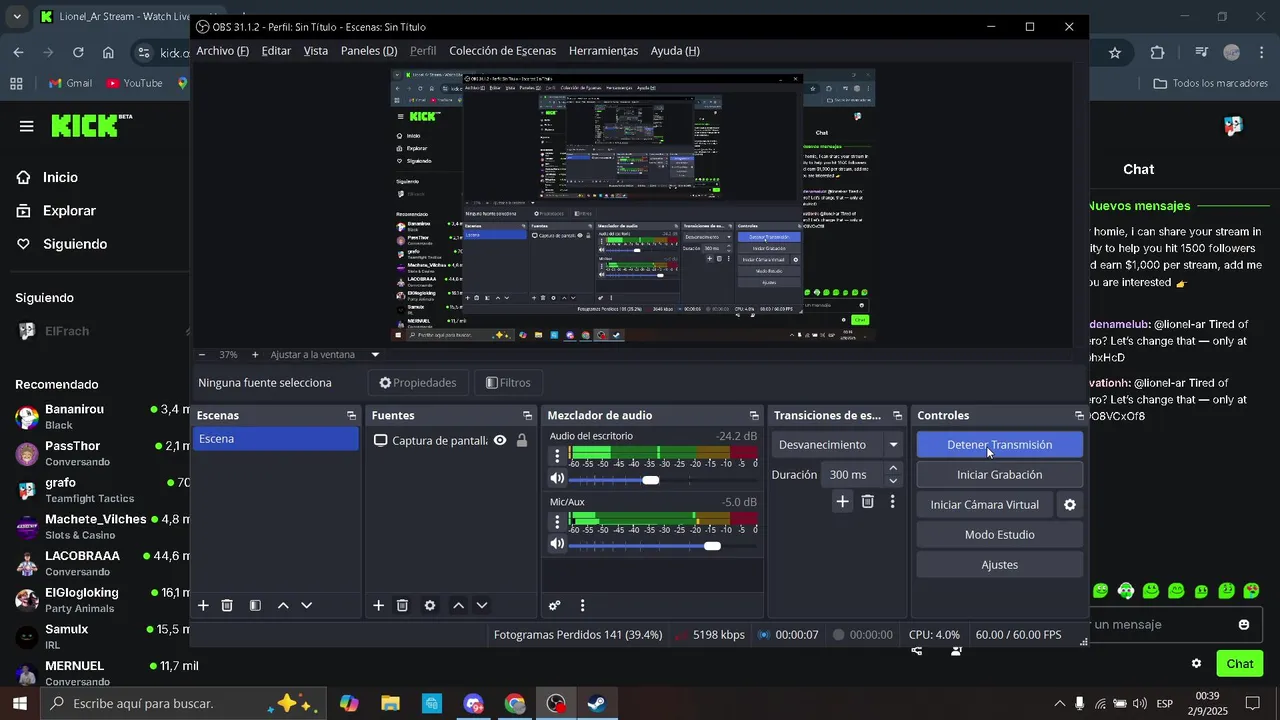Add a new transition with plus icon
The width and height of the screenshot is (1280, 720).
pyautogui.click(x=843, y=501)
